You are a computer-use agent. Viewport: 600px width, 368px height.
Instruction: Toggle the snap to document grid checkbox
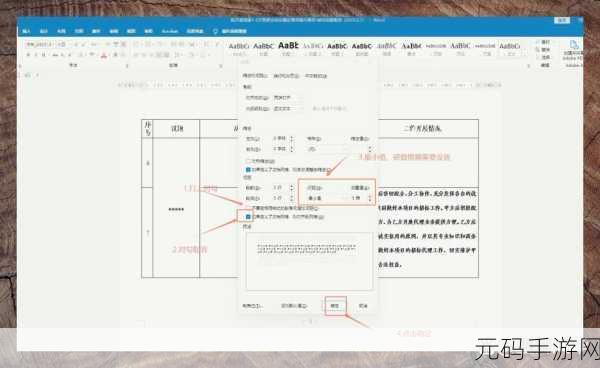(x=248, y=217)
